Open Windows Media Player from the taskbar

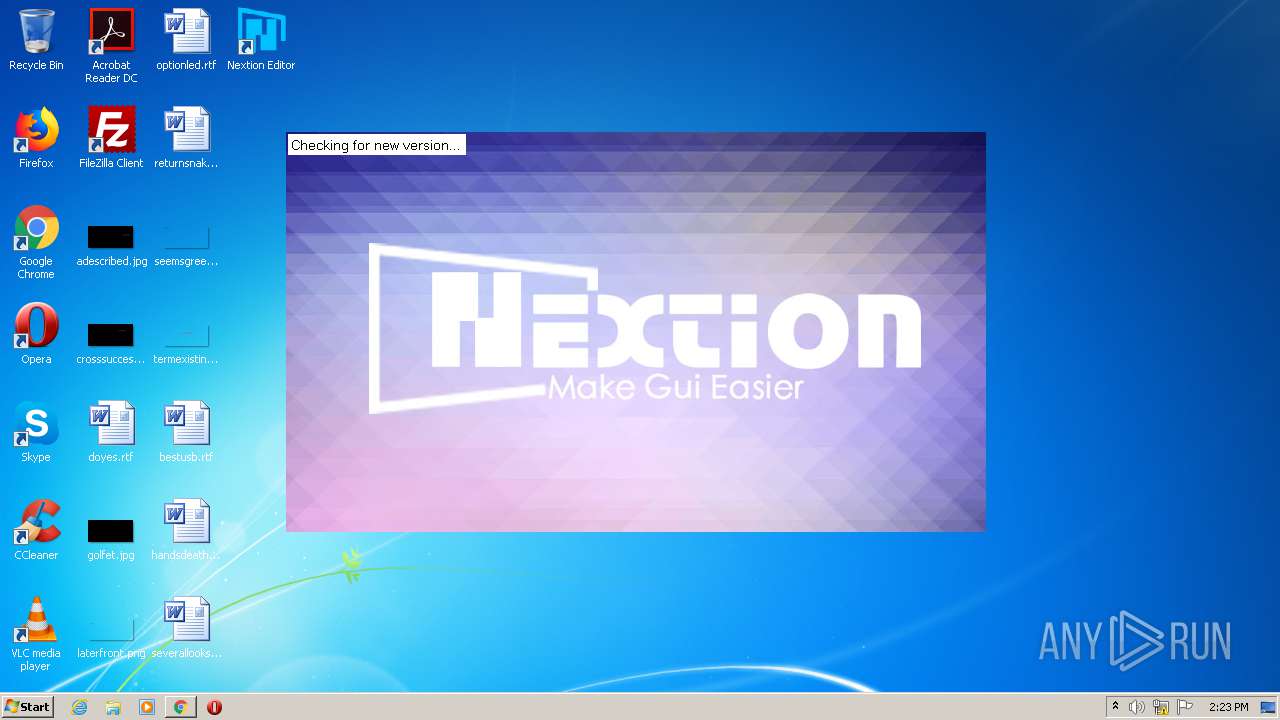tap(147, 707)
